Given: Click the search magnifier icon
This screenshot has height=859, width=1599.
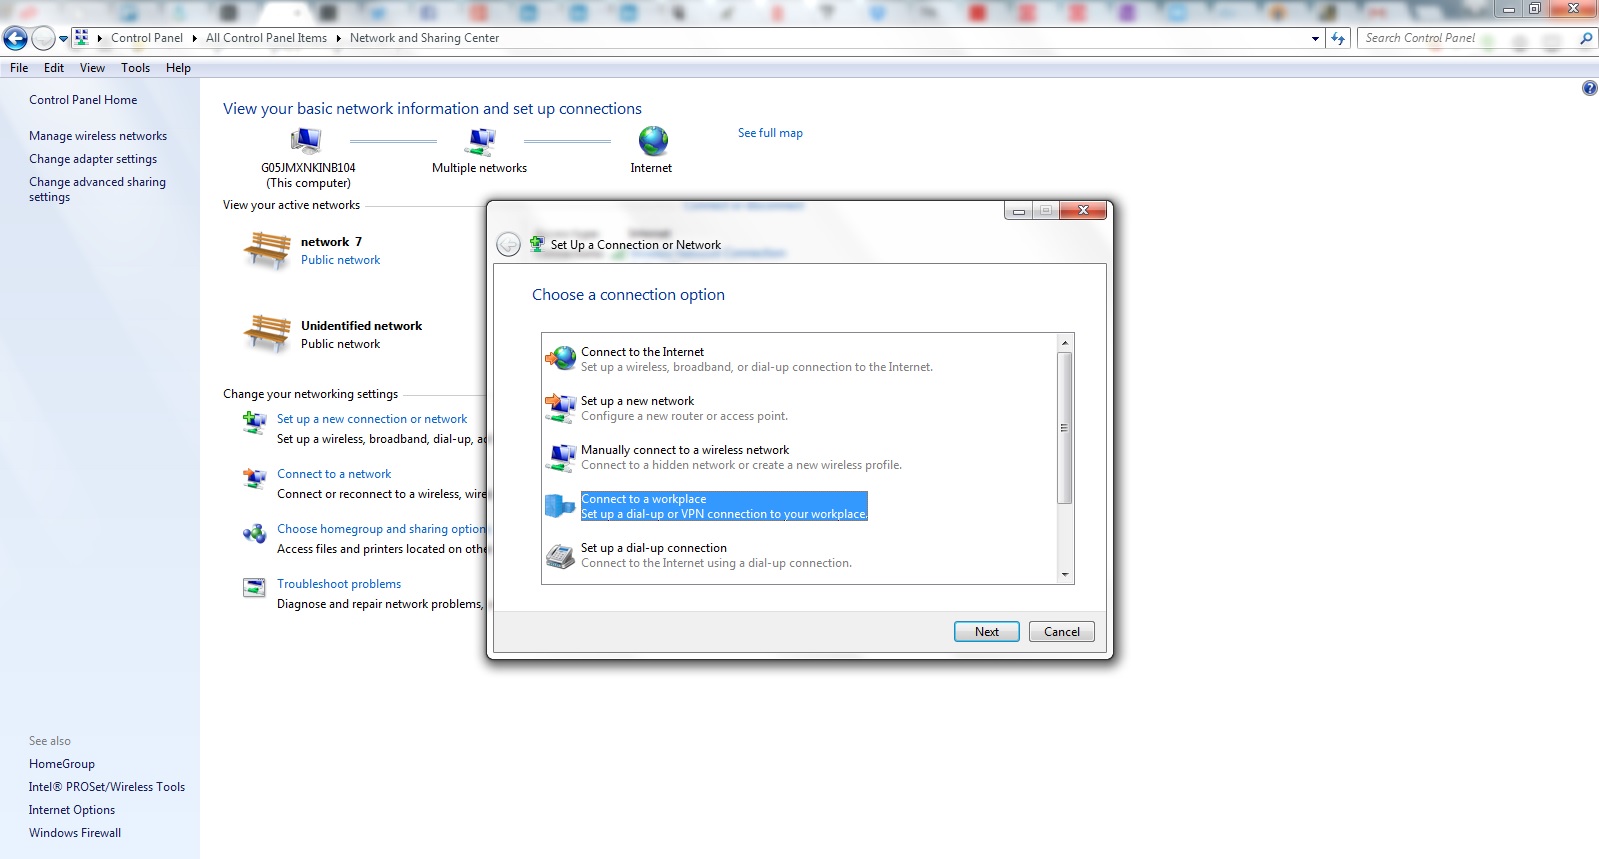Looking at the screenshot, I should coord(1585,38).
